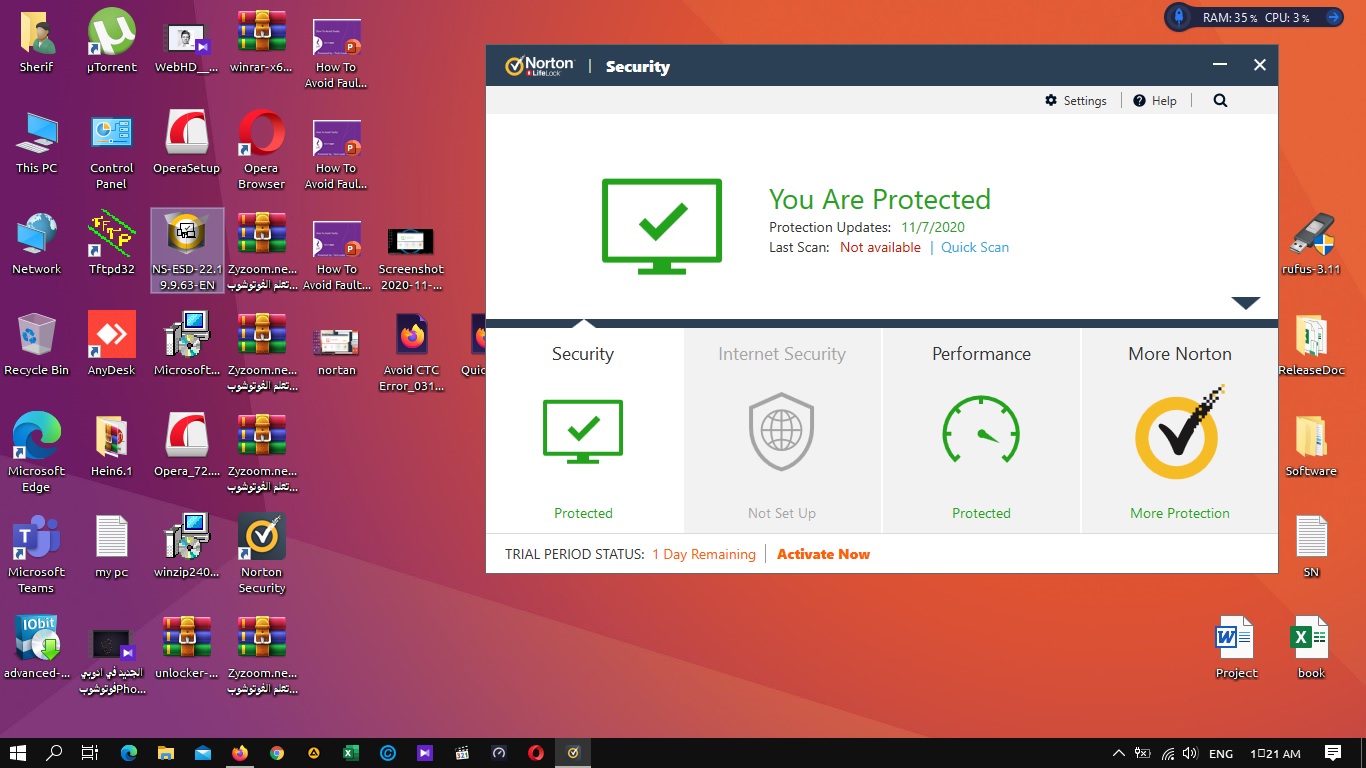Click the 11/7/2020 protection updates date
Screen dimensions: 1366x768
[933, 227]
